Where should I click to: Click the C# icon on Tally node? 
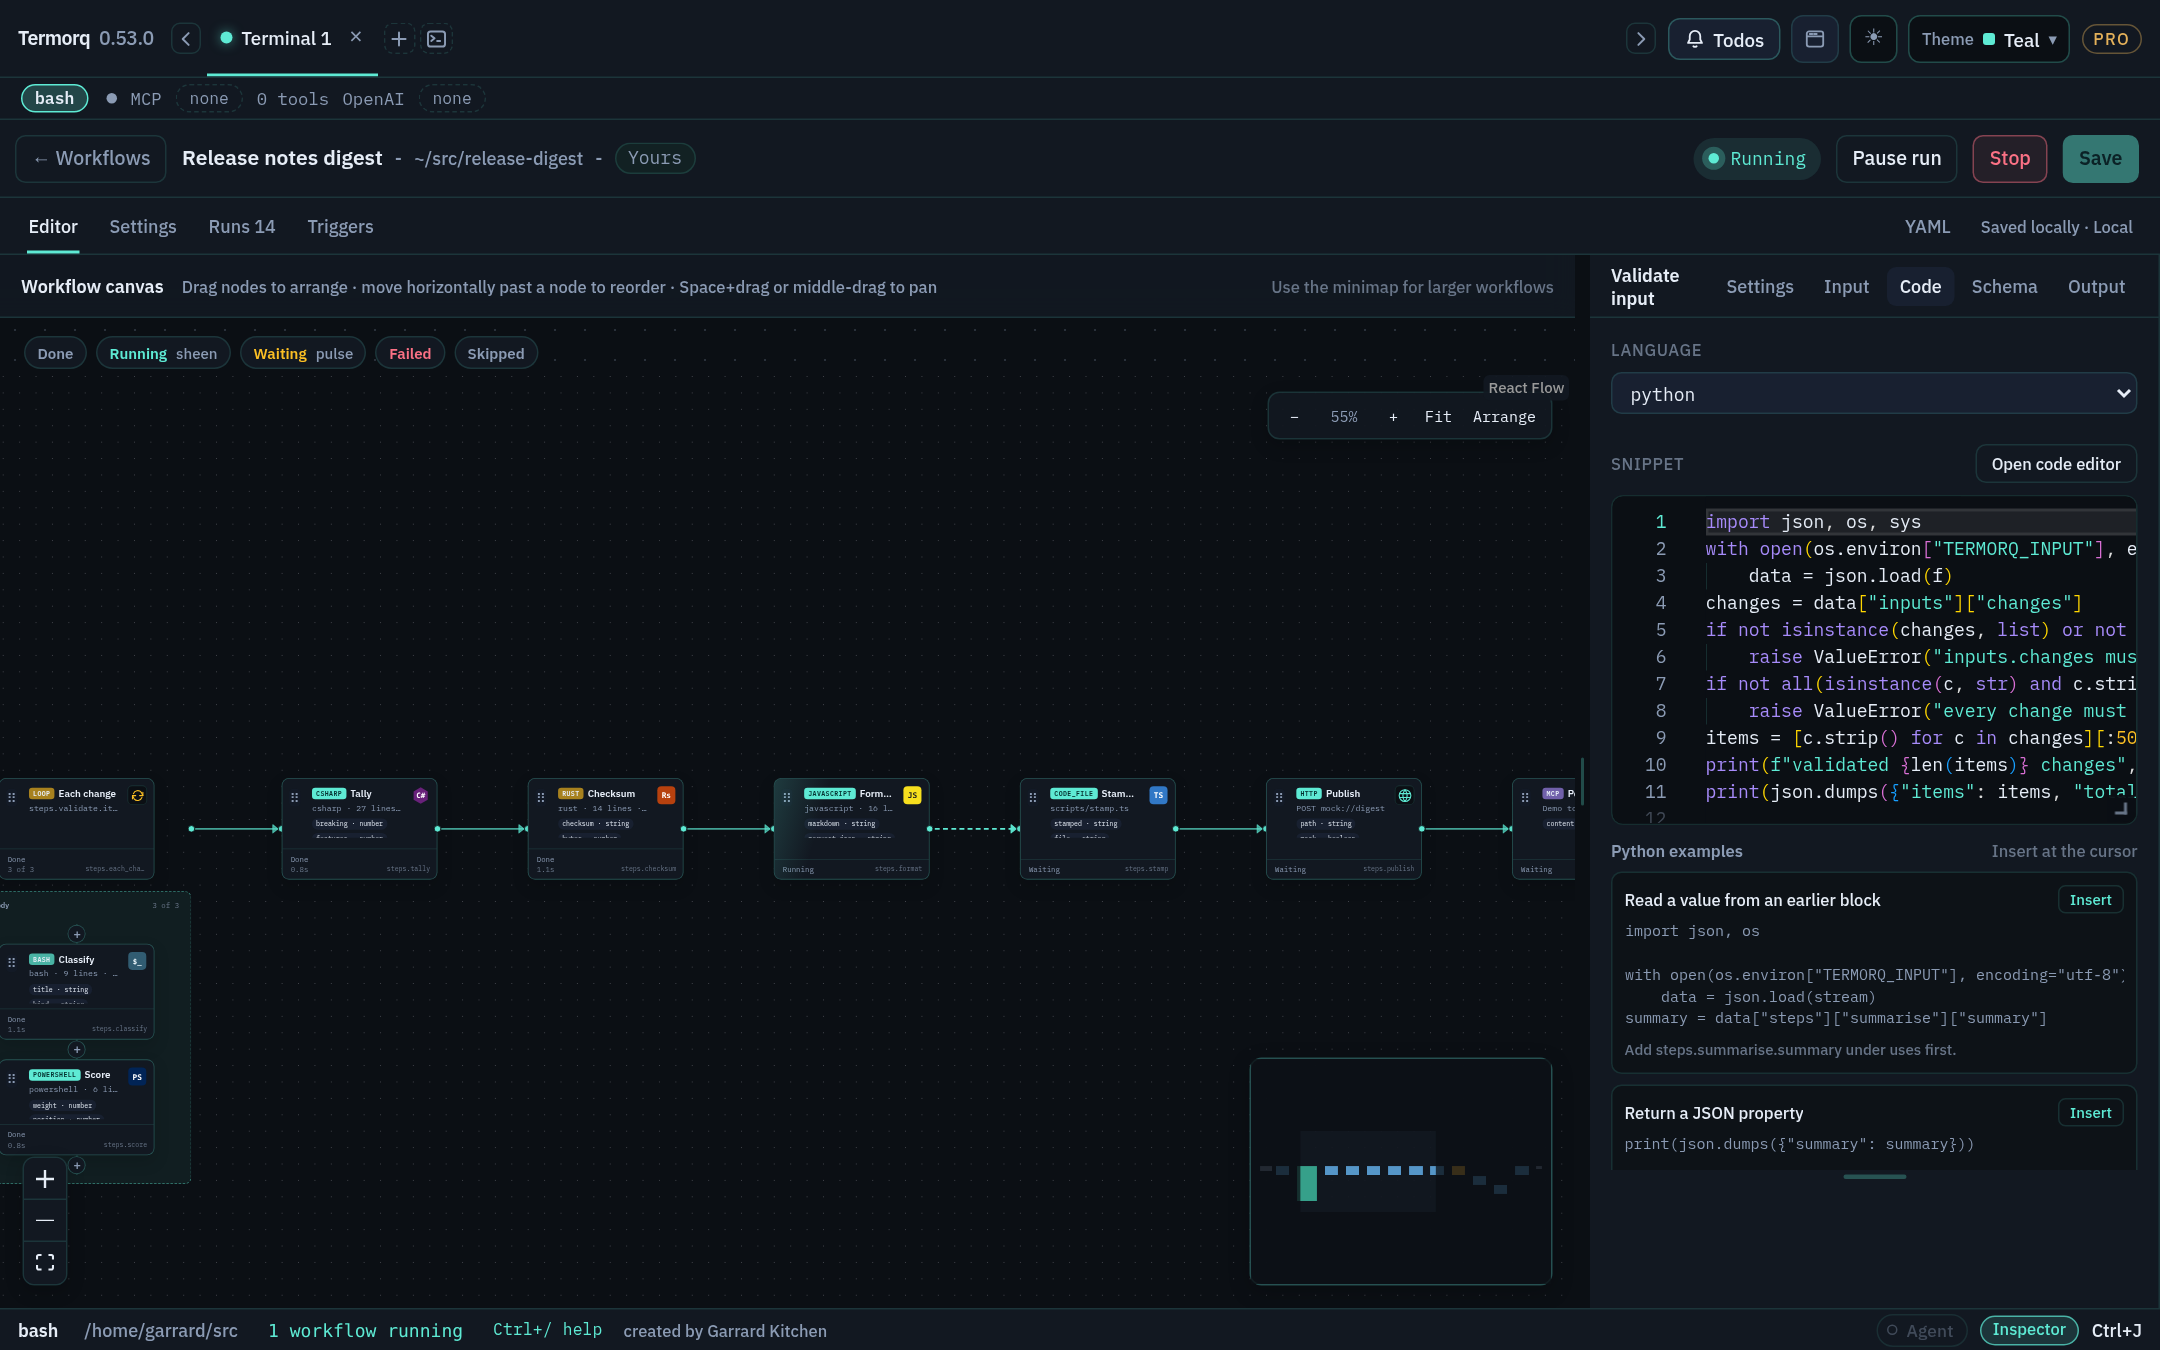coord(421,795)
